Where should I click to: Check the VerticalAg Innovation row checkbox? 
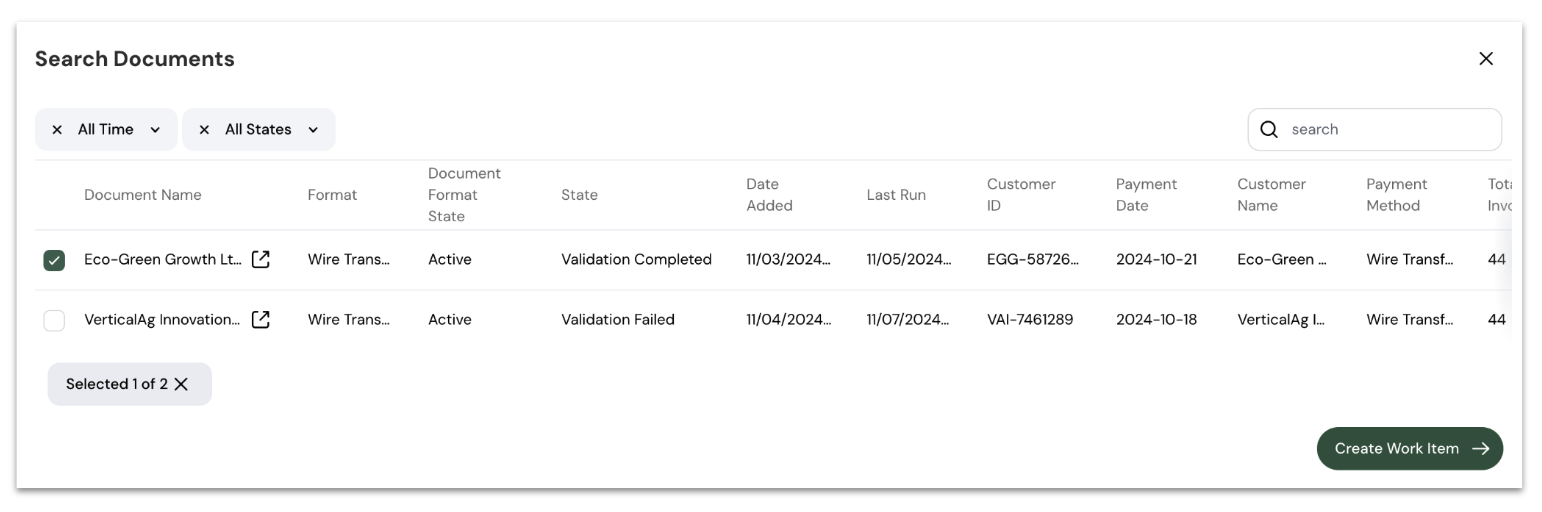(54, 320)
